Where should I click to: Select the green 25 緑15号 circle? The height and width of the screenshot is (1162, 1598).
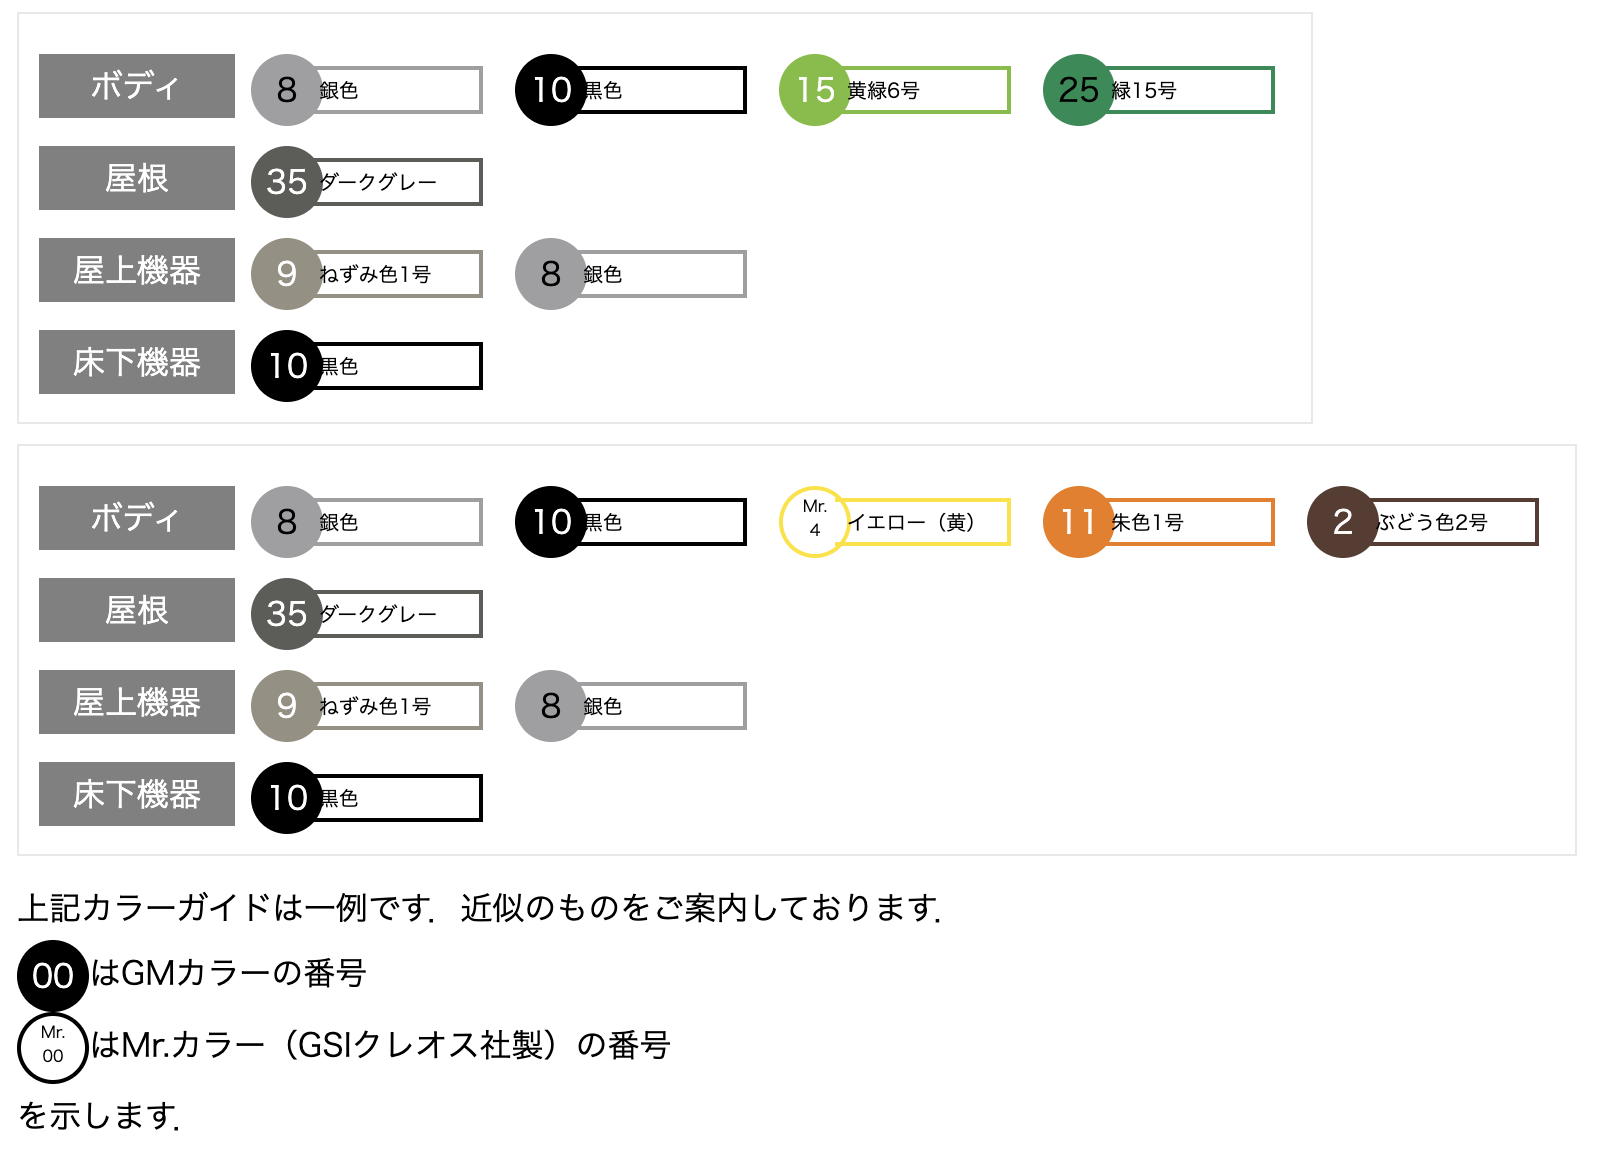point(1079,90)
